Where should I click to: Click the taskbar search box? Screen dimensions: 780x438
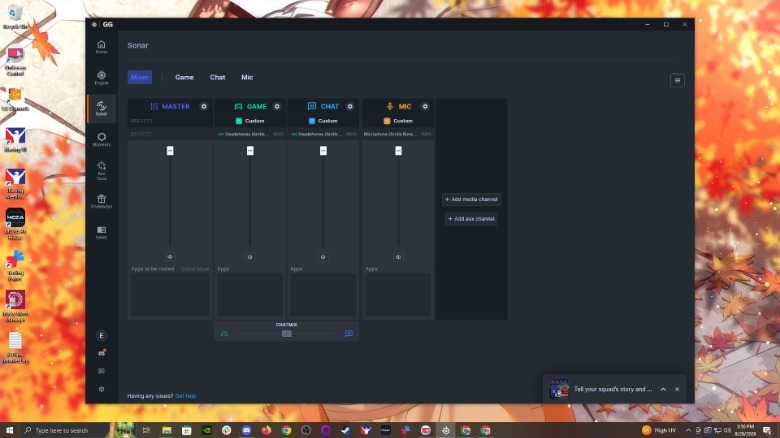(65, 430)
